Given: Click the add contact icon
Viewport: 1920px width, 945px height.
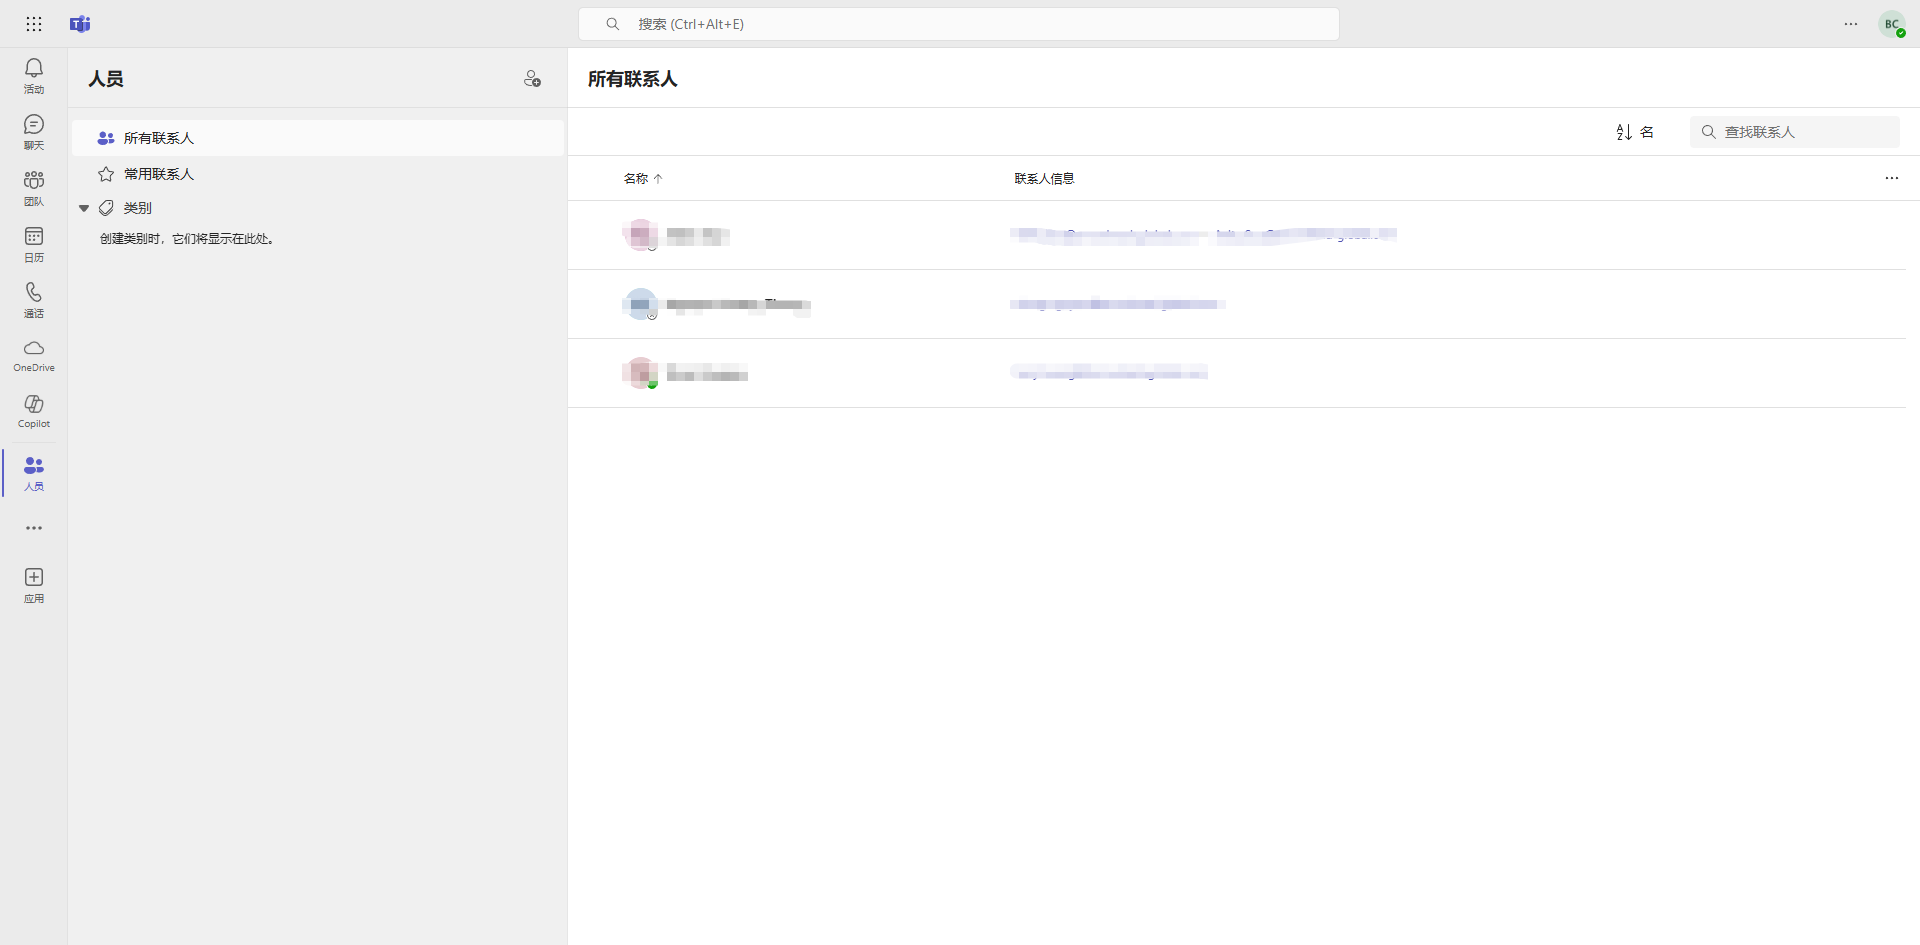Looking at the screenshot, I should tap(532, 79).
